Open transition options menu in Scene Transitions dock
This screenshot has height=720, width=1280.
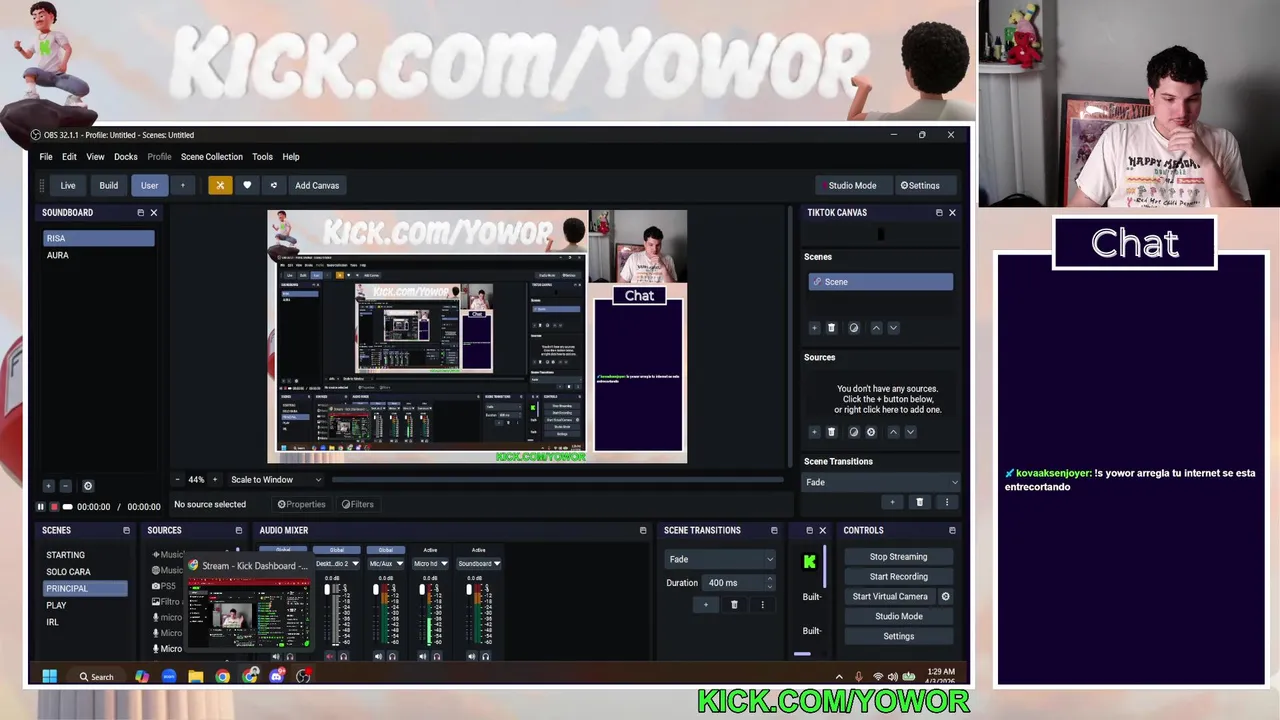click(x=762, y=605)
